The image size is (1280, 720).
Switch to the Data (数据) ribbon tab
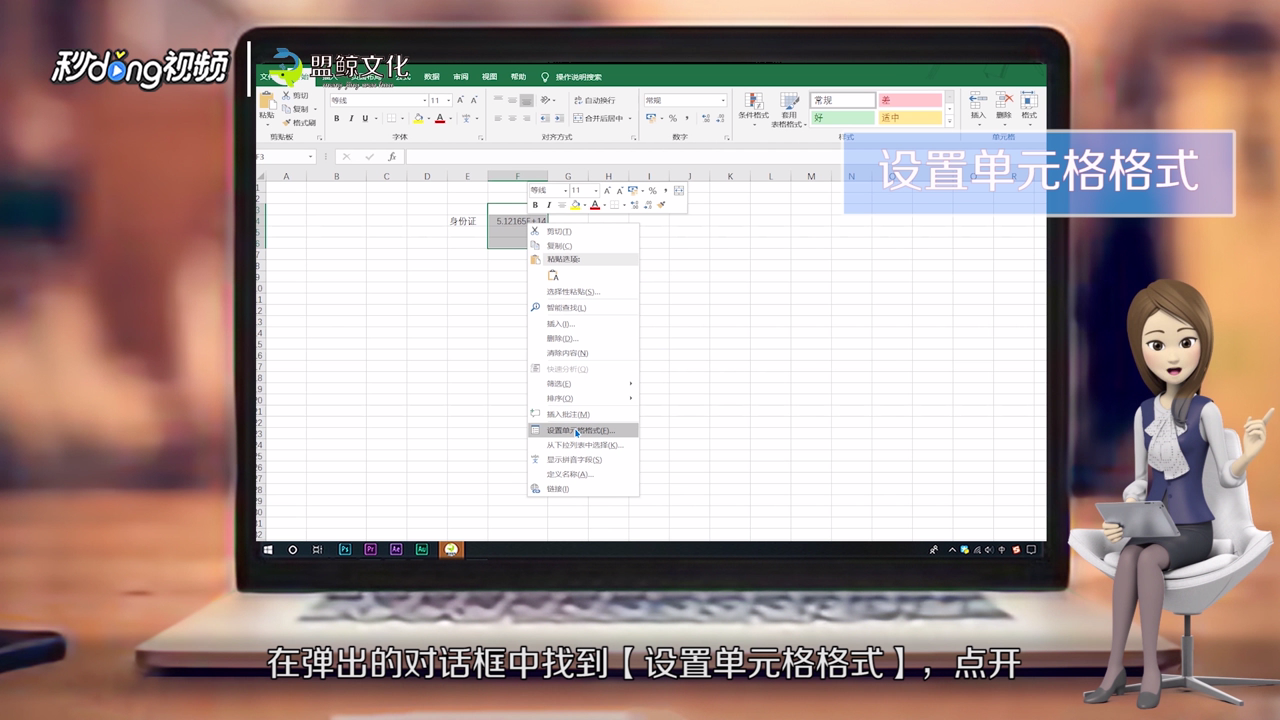432,77
